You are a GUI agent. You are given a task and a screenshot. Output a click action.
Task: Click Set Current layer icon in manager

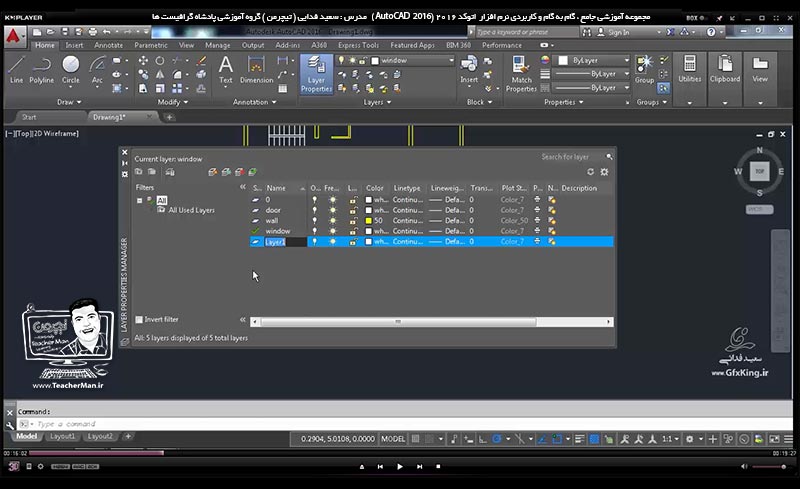252,172
